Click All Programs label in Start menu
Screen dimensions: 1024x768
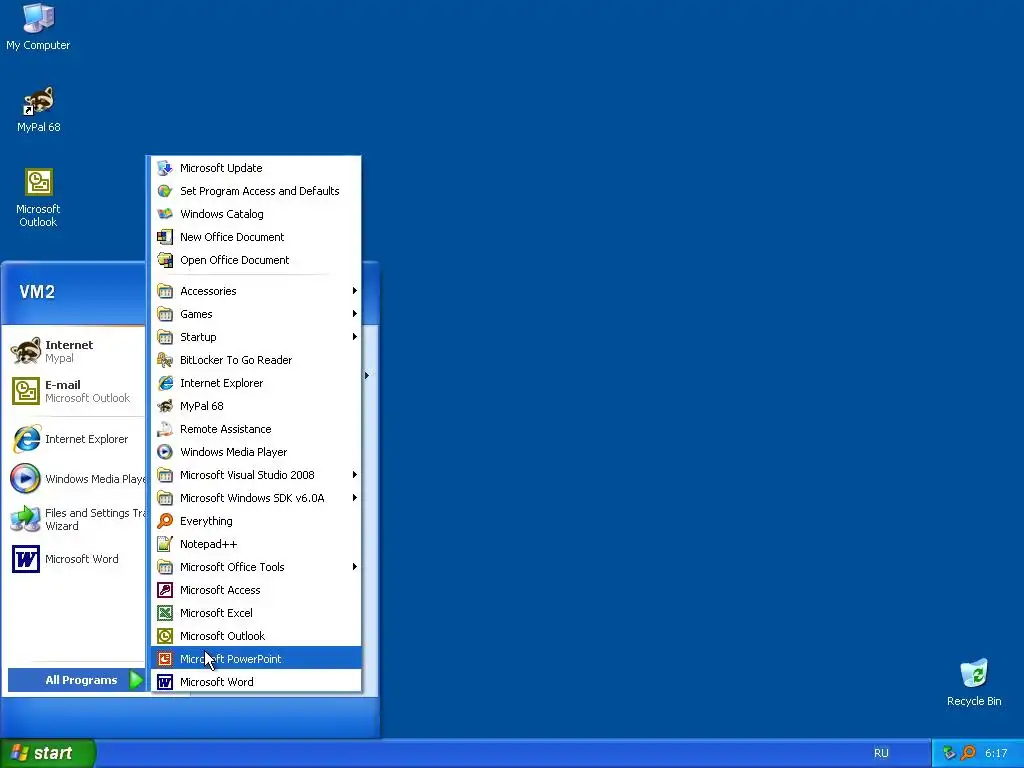81,680
